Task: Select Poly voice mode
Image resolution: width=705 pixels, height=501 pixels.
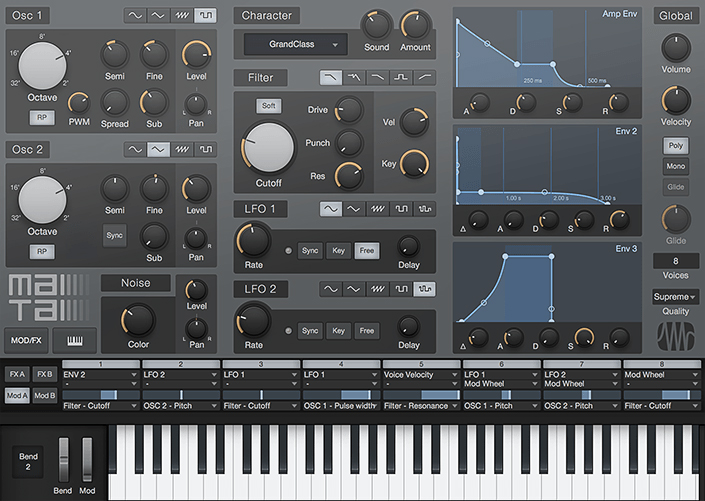Action: click(675, 145)
